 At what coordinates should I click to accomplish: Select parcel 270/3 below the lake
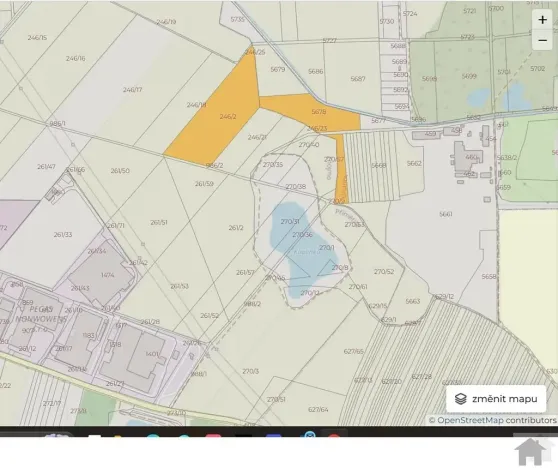tap(251, 371)
